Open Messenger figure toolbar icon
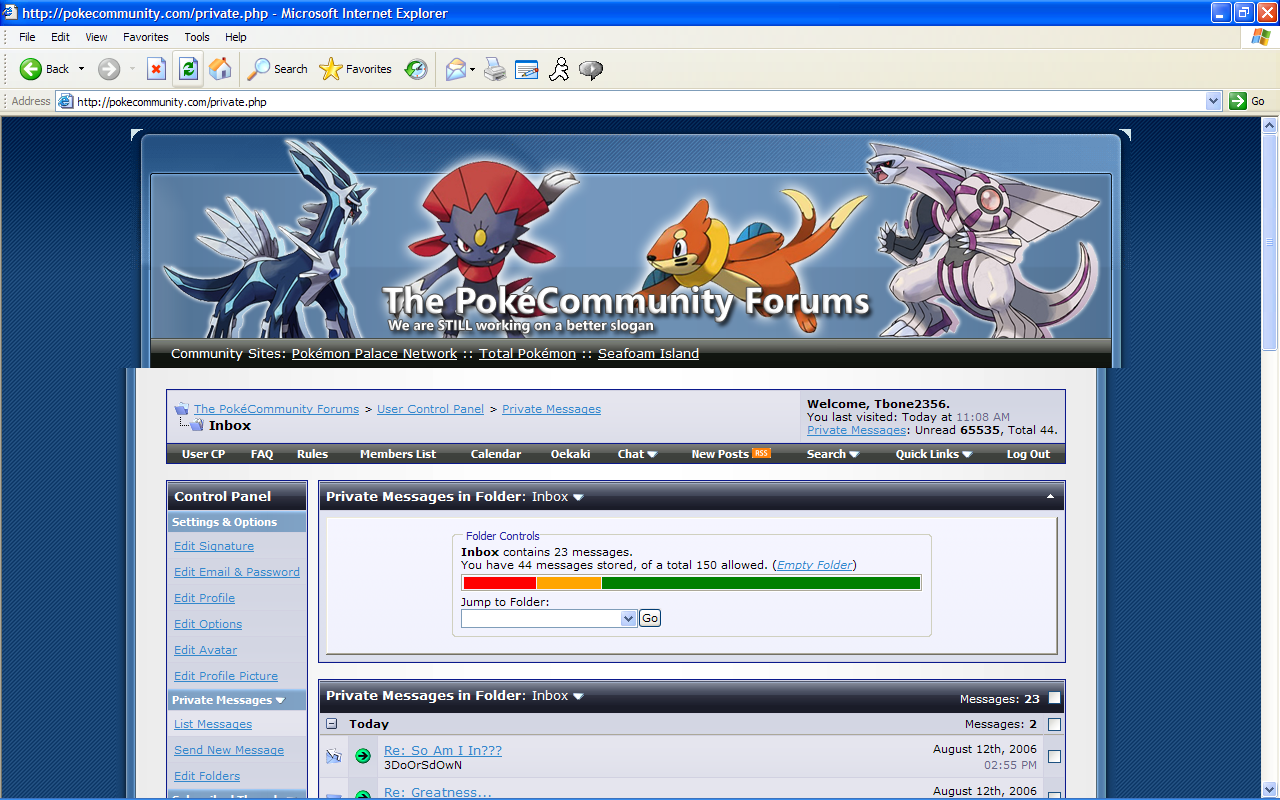The image size is (1280, 800). pos(559,69)
